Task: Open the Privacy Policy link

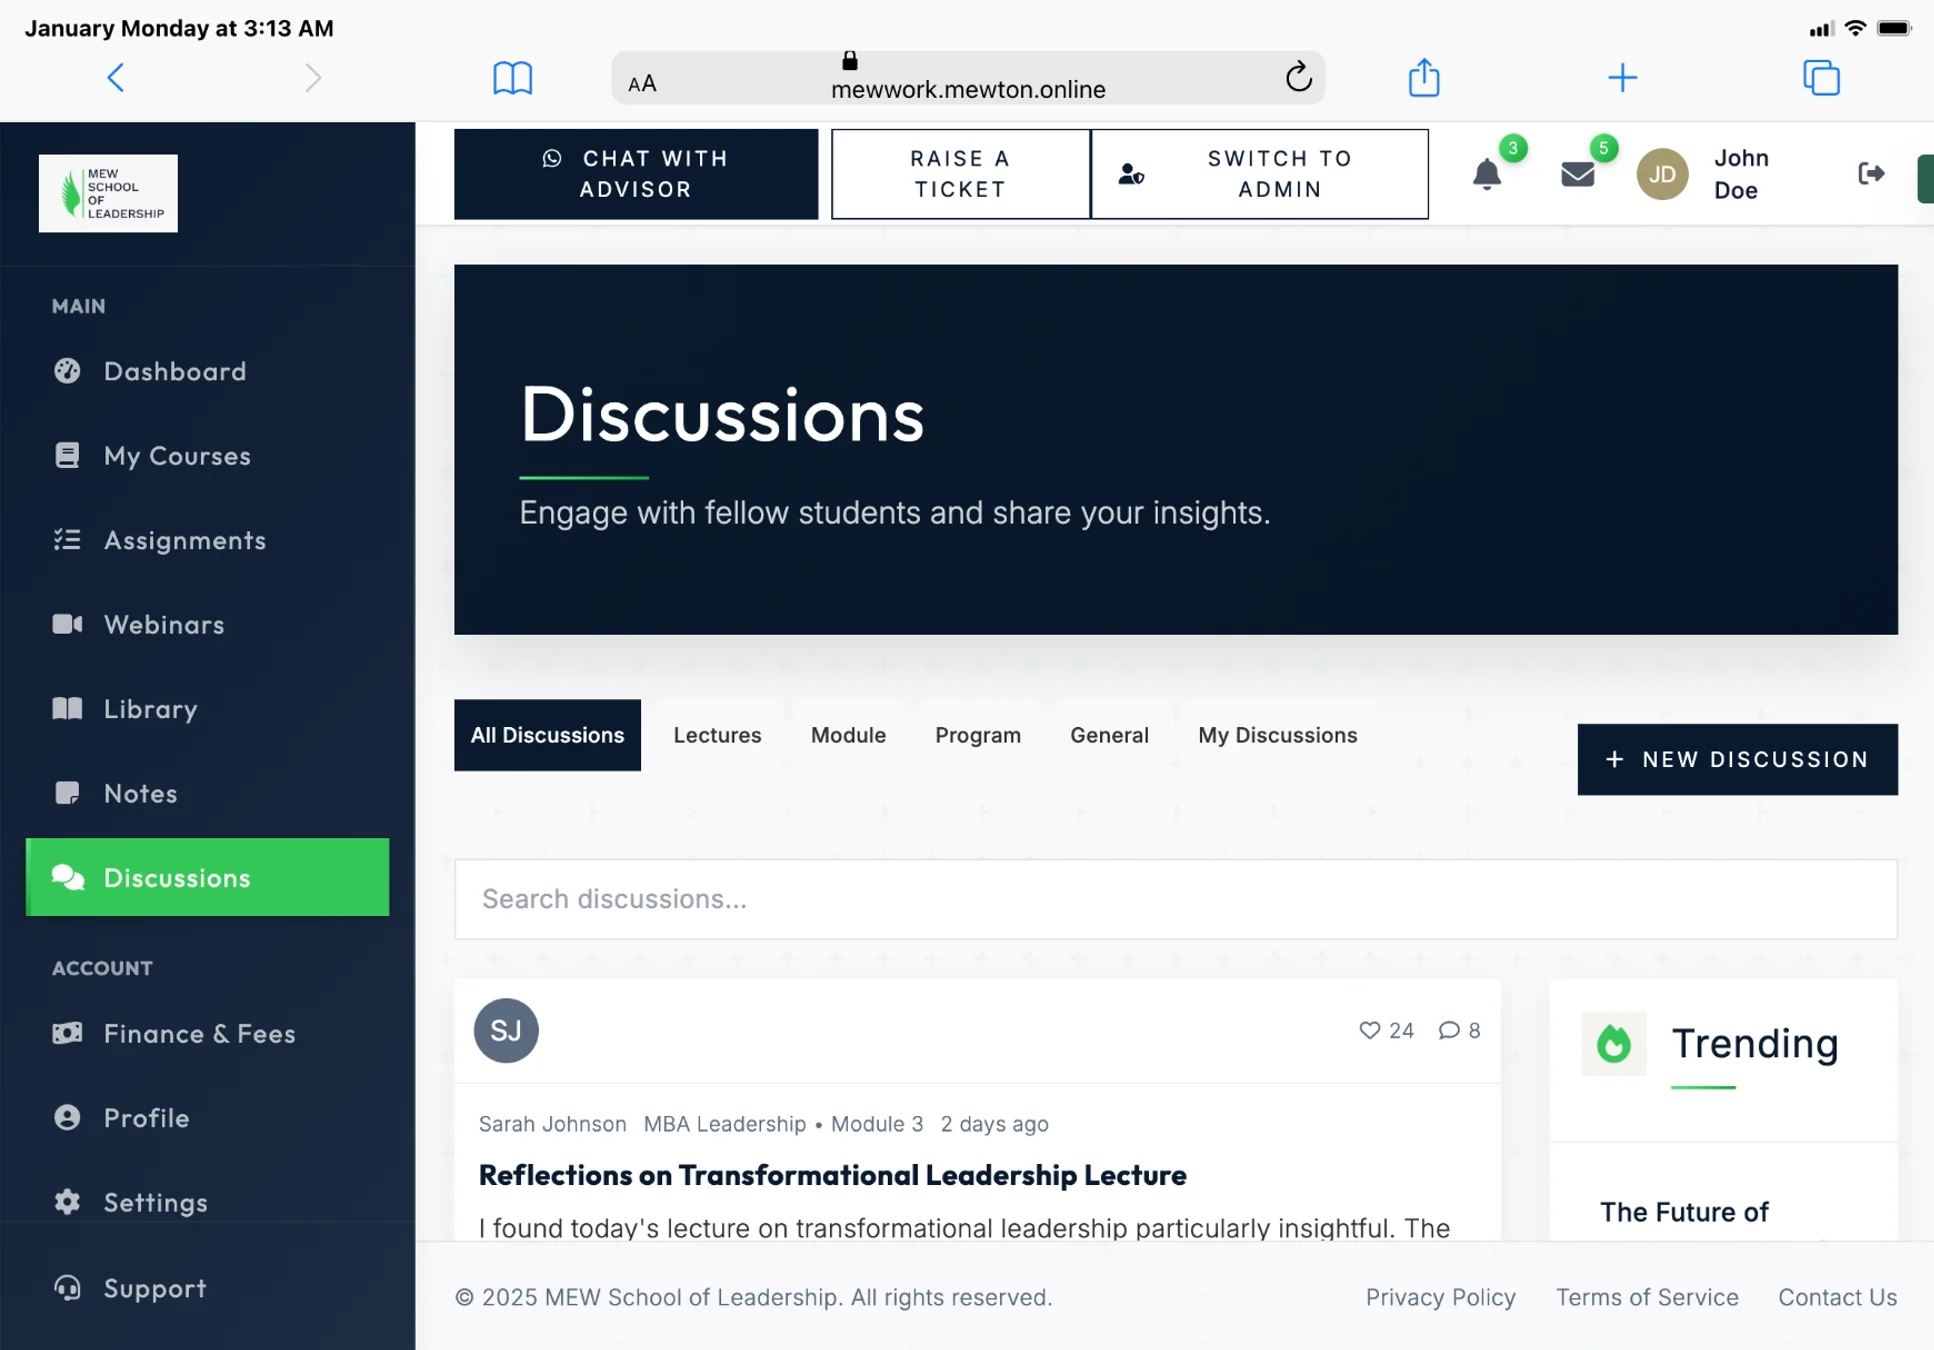Action: pos(1440,1296)
